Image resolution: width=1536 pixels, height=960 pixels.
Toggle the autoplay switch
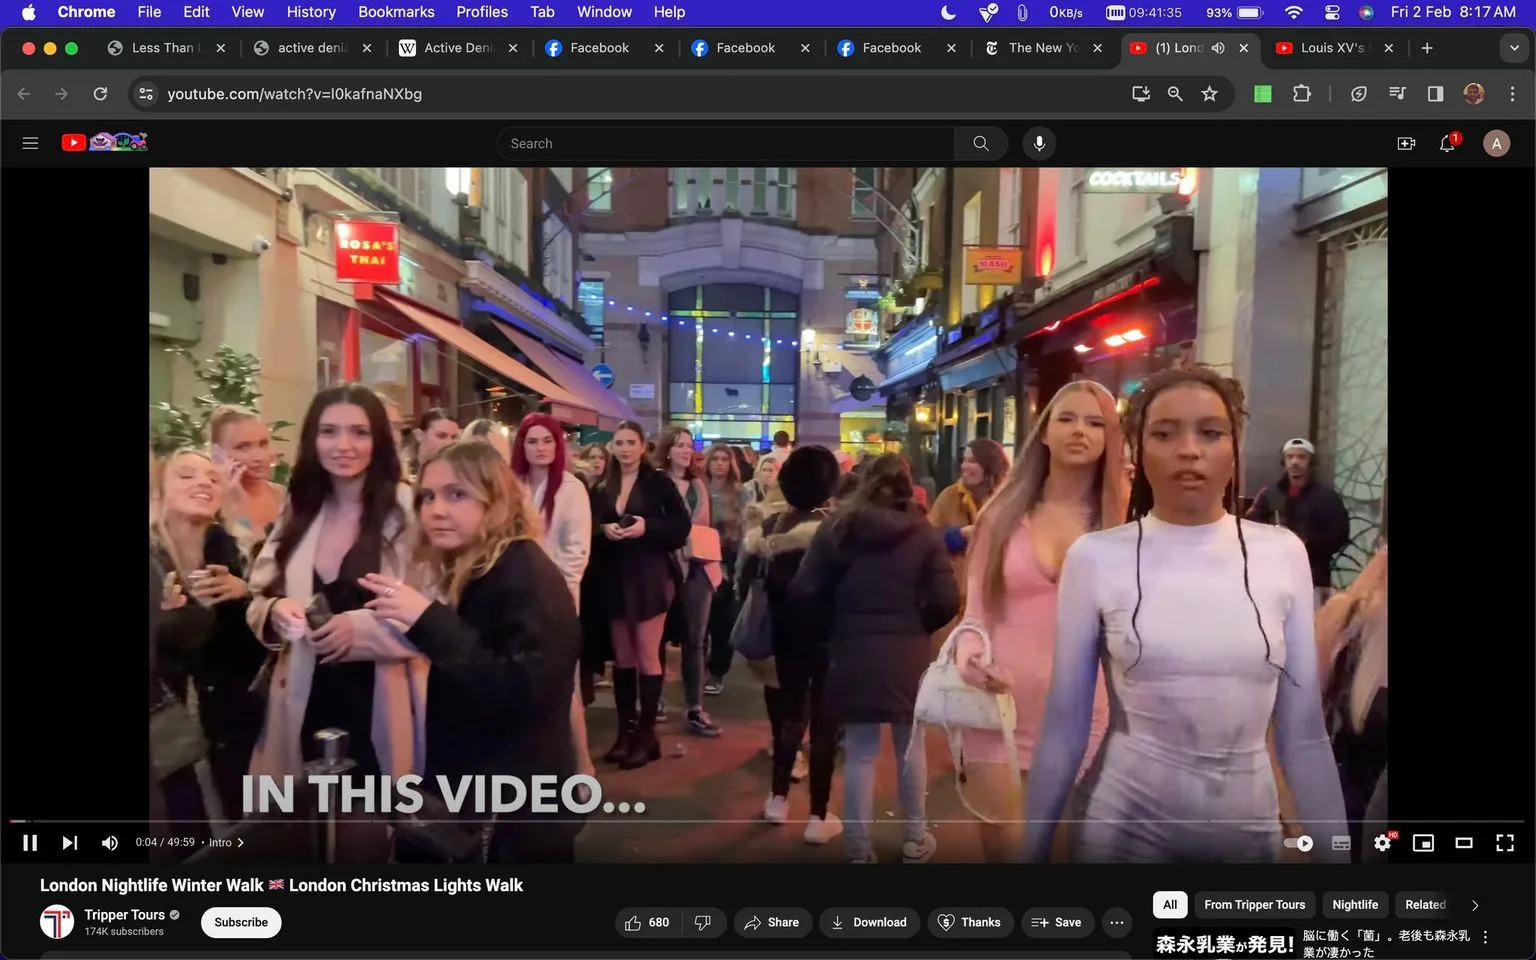click(1299, 843)
